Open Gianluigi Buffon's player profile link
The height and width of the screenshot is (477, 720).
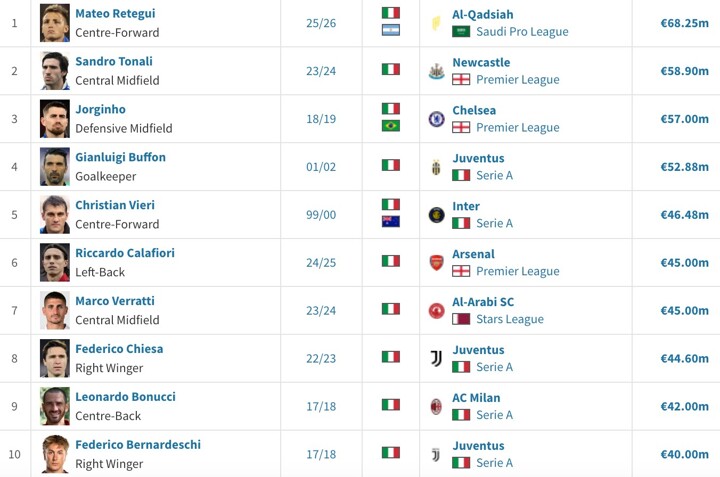pyautogui.click(x=120, y=157)
